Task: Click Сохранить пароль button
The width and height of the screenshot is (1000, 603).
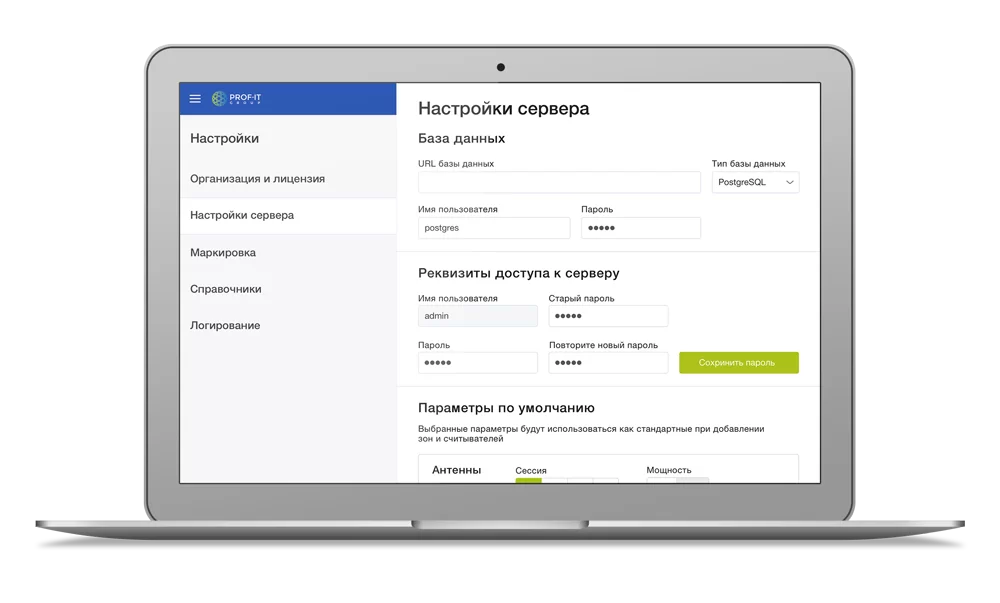Action: click(739, 362)
